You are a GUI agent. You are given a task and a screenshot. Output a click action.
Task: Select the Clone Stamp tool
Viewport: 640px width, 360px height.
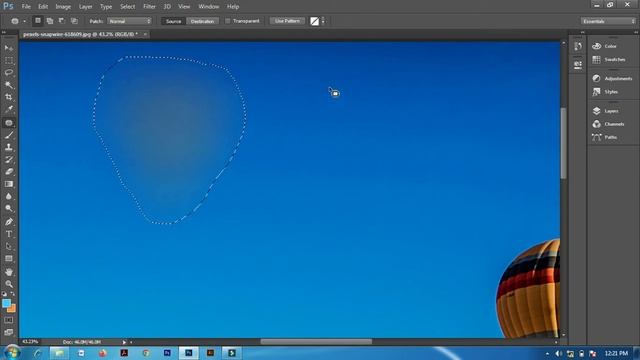click(x=9, y=147)
